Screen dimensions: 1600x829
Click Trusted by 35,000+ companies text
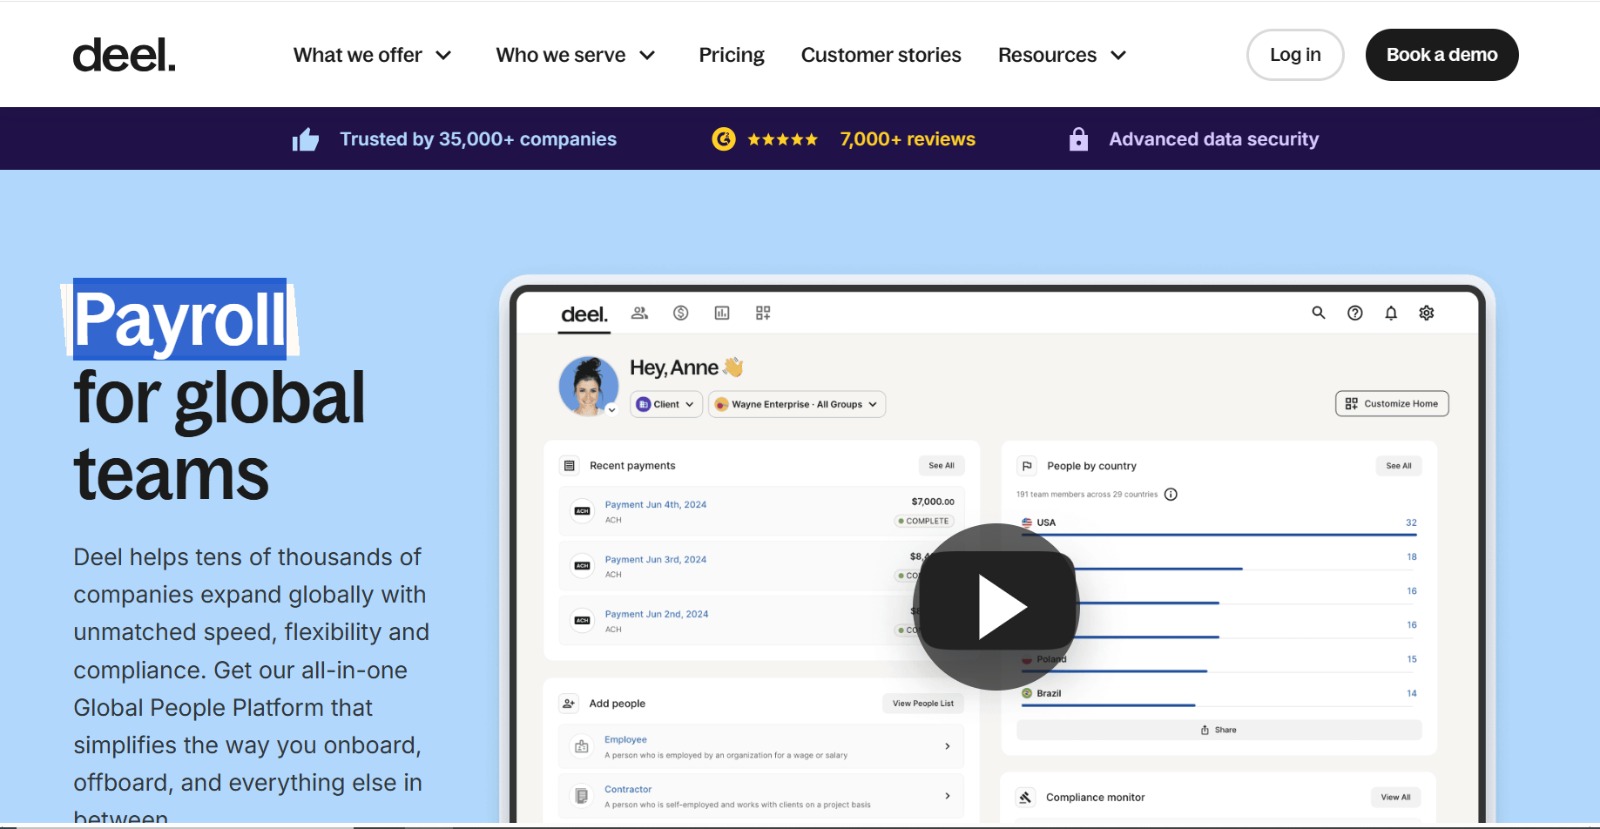tap(478, 139)
